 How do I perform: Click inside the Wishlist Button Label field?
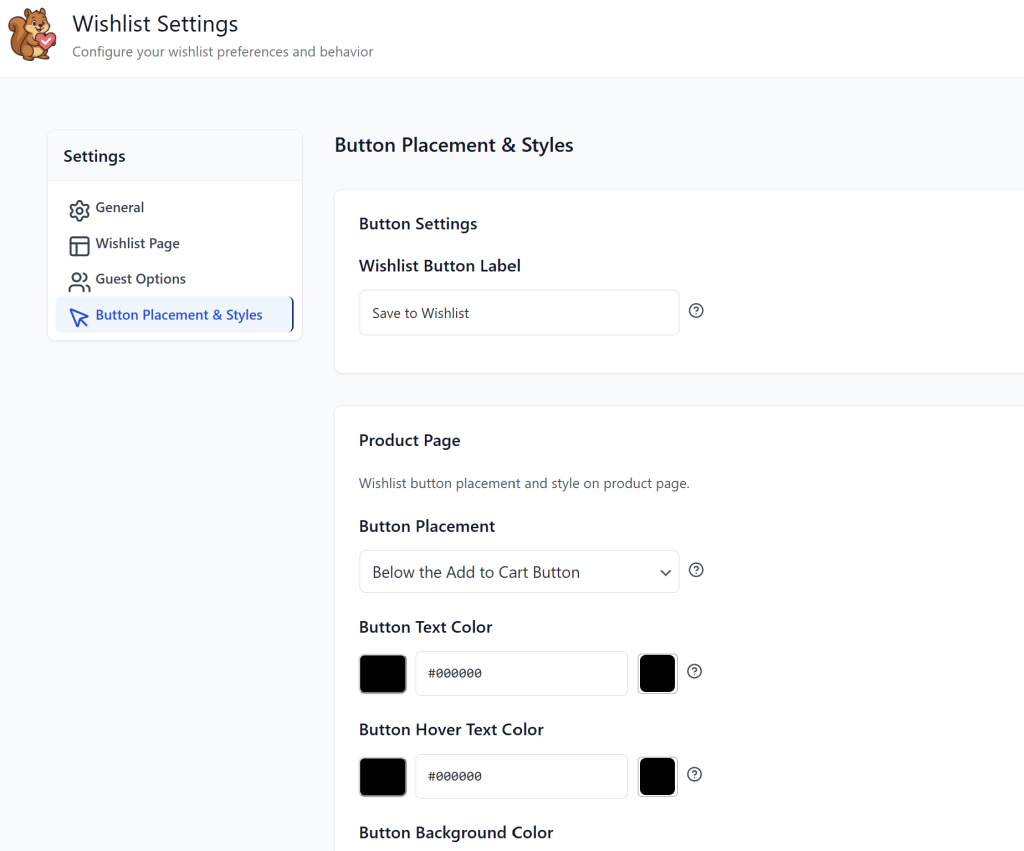pyautogui.click(x=518, y=312)
